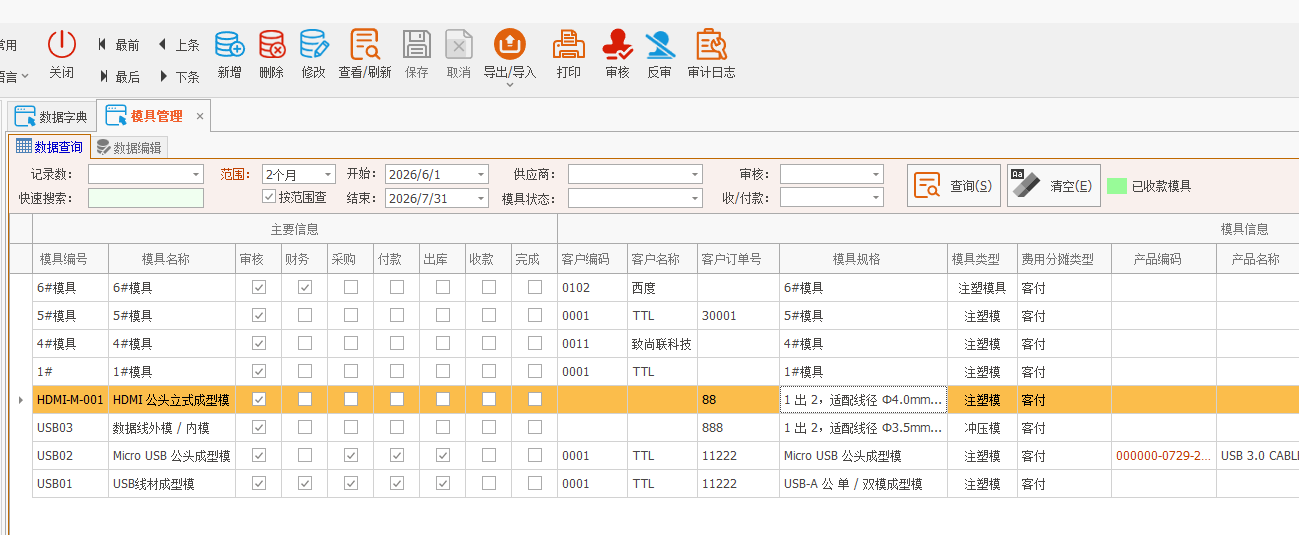This screenshot has width=1299, height=535.
Task: Open the 开始 date dropdown
Action: 481,174
